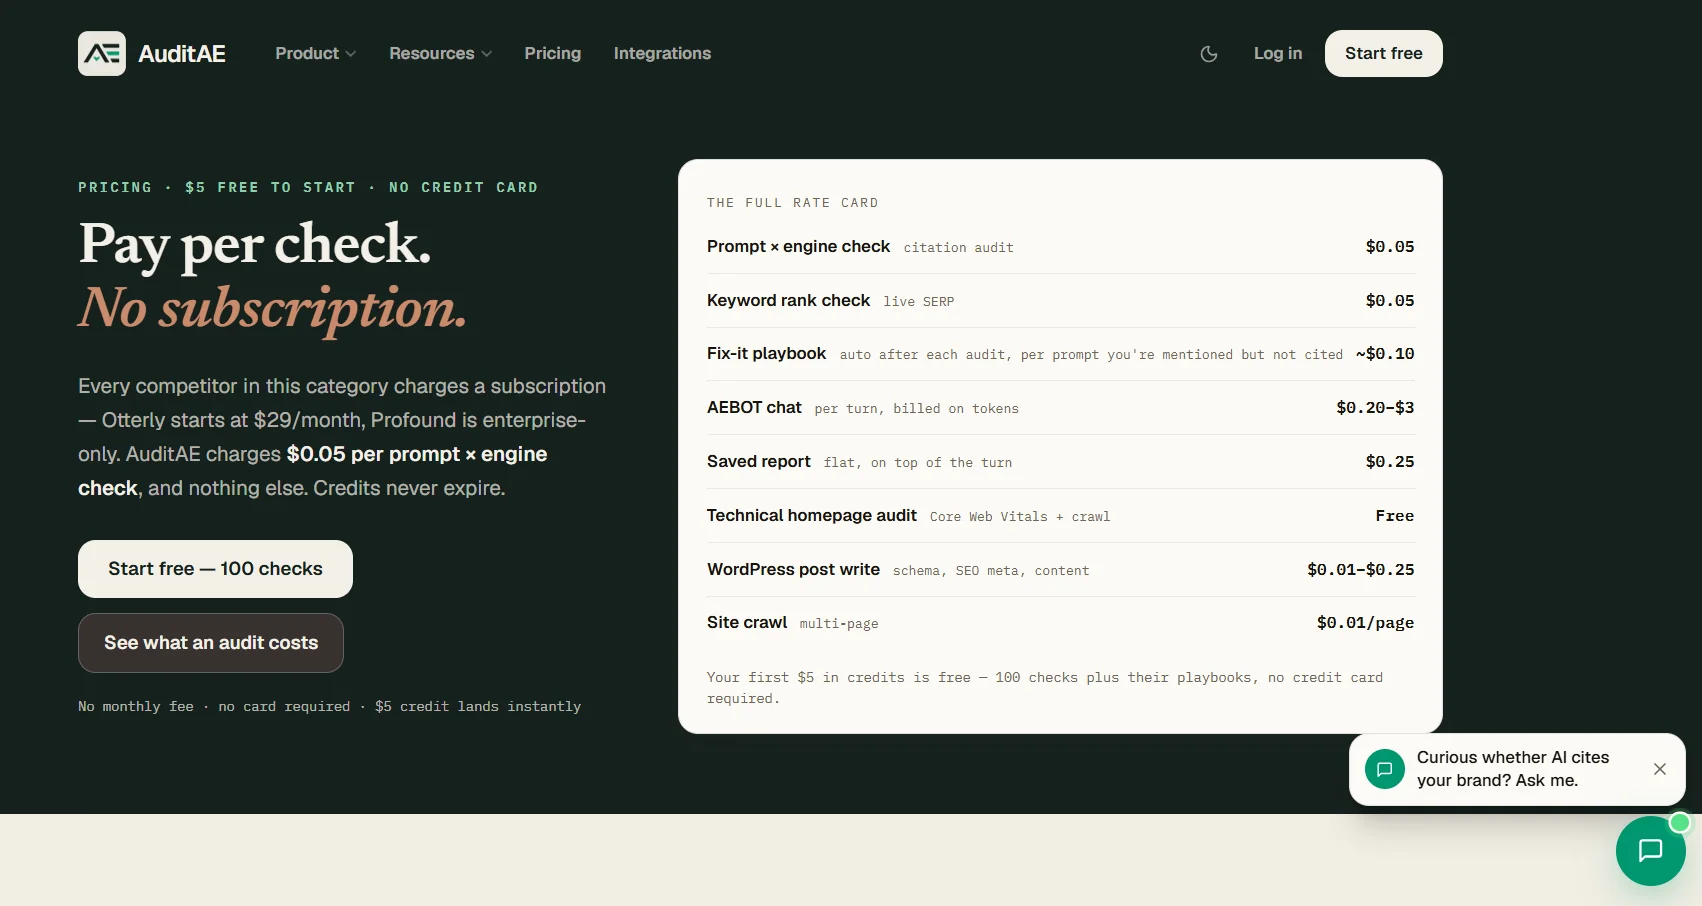Screen dimensions: 1702x906
Task: Click the $0.20–$3 price value
Action: (1375, 408)
